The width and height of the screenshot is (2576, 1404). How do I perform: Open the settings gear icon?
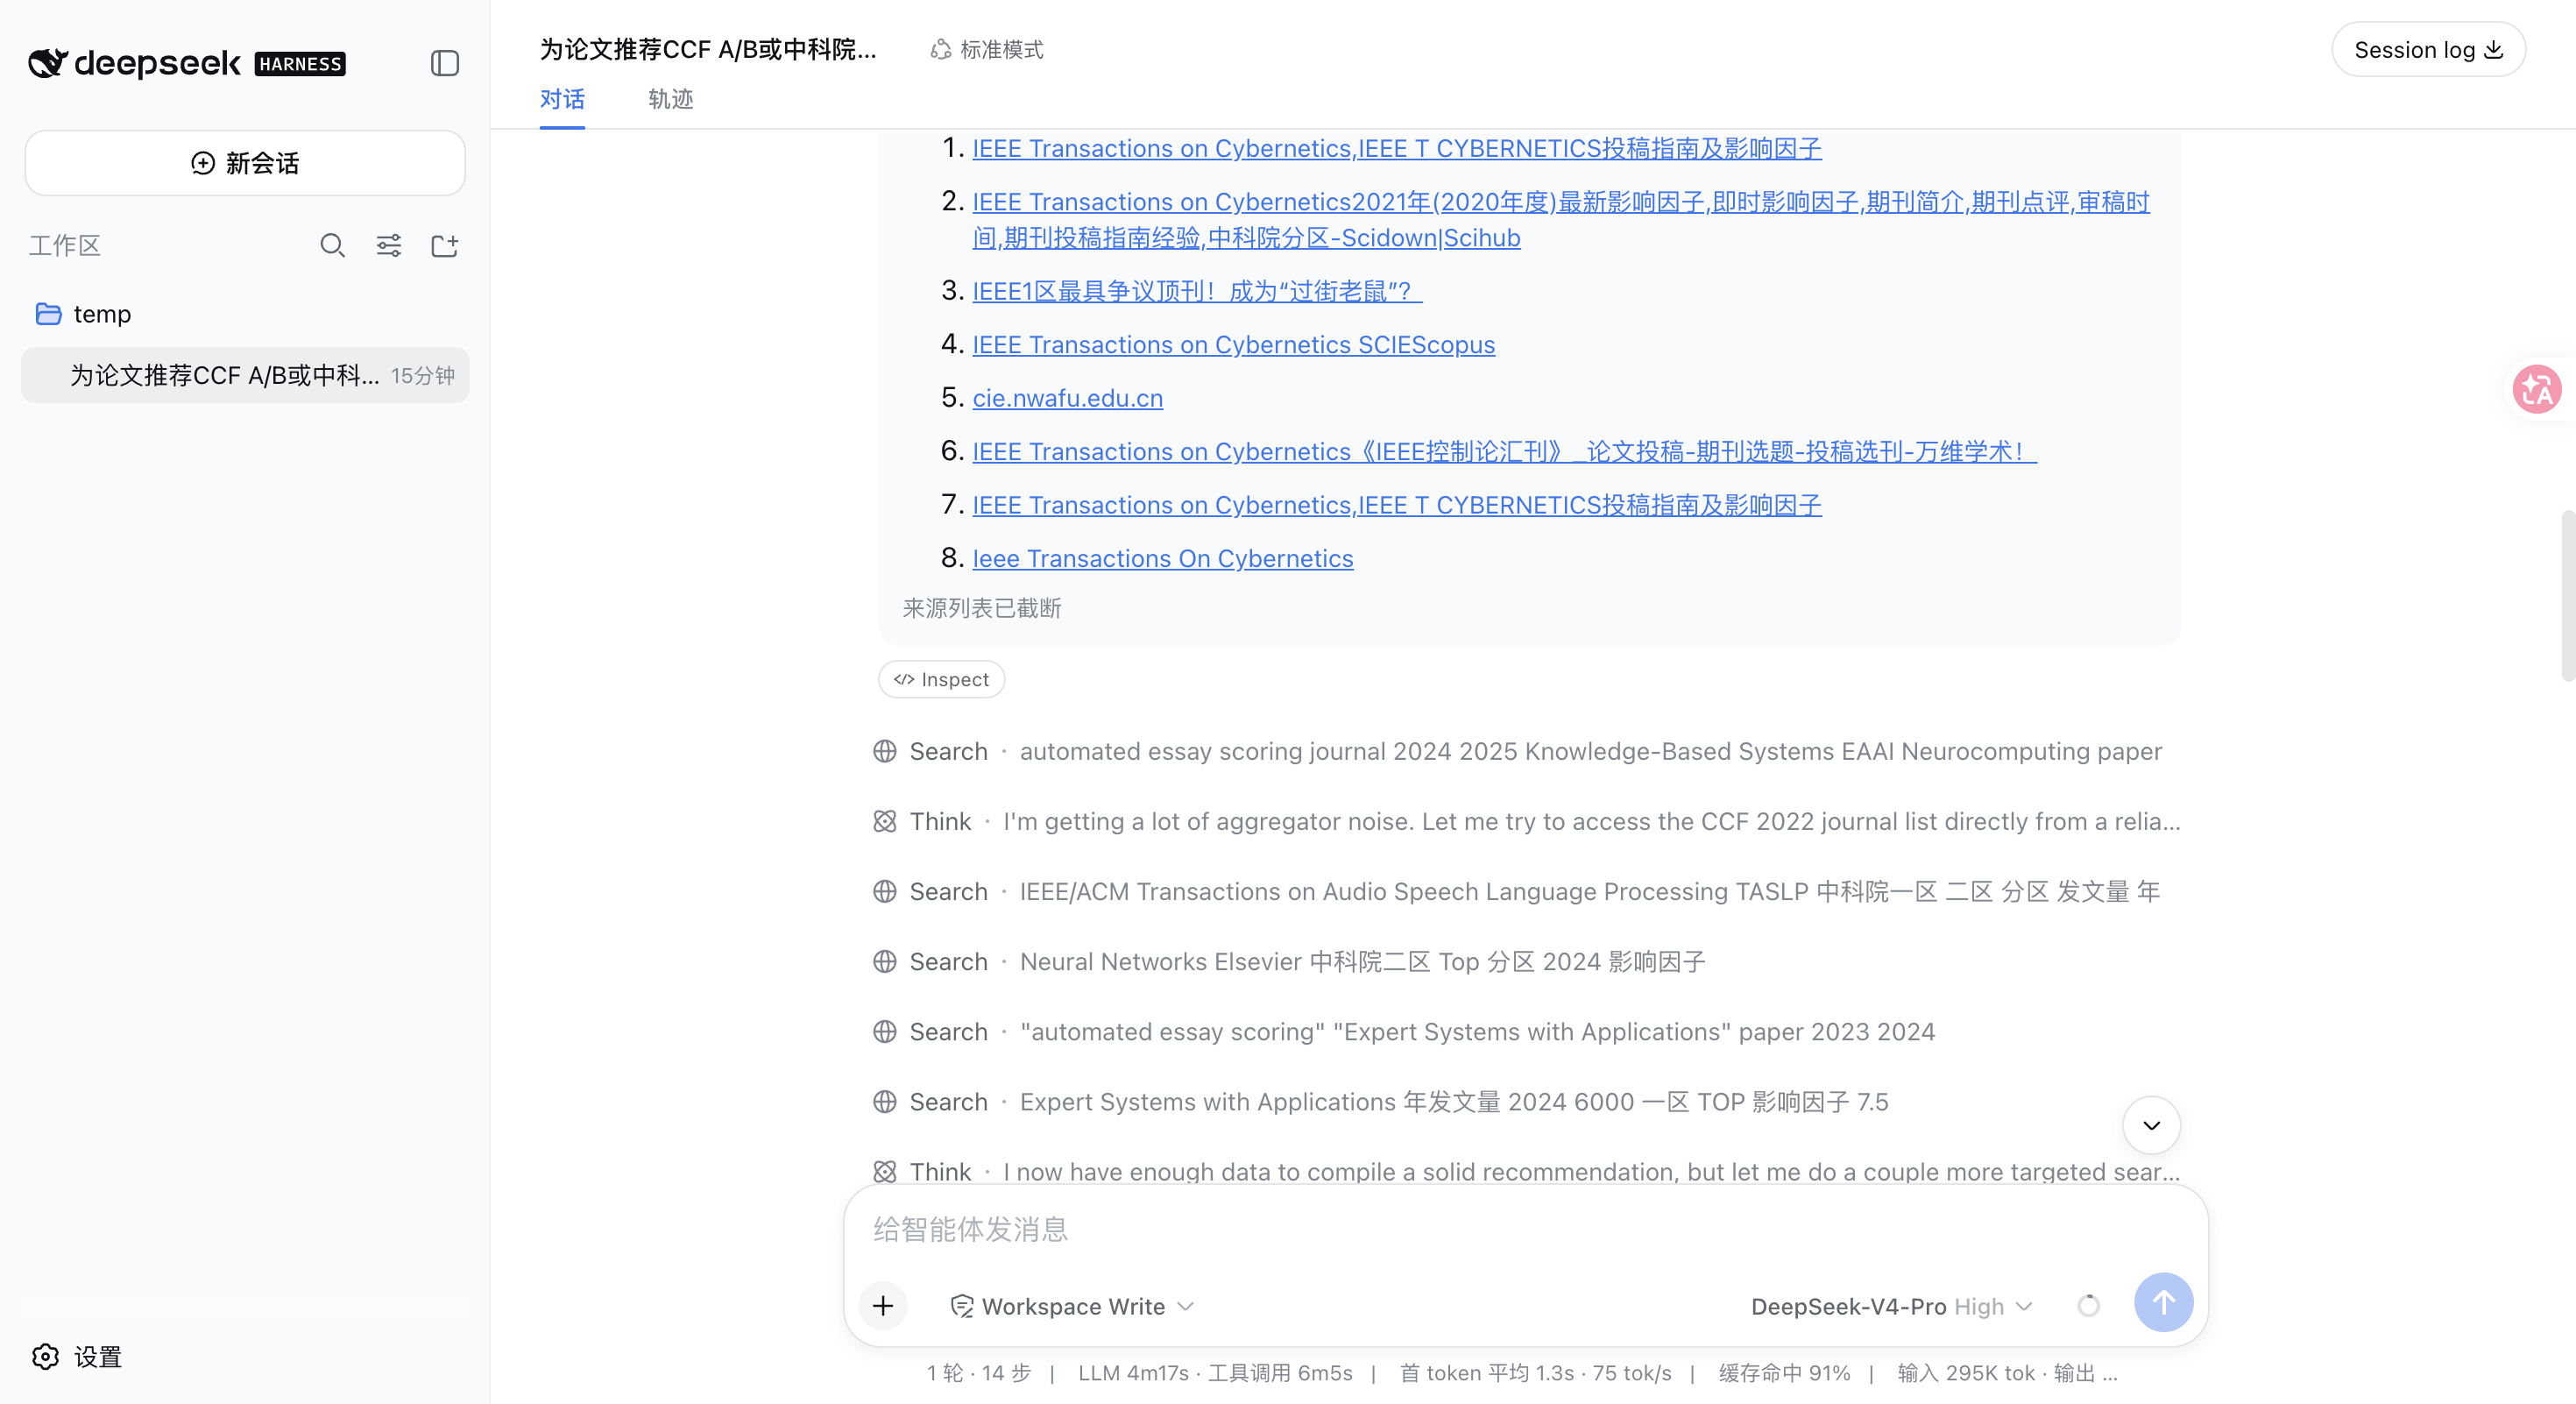click(46, 1357)
